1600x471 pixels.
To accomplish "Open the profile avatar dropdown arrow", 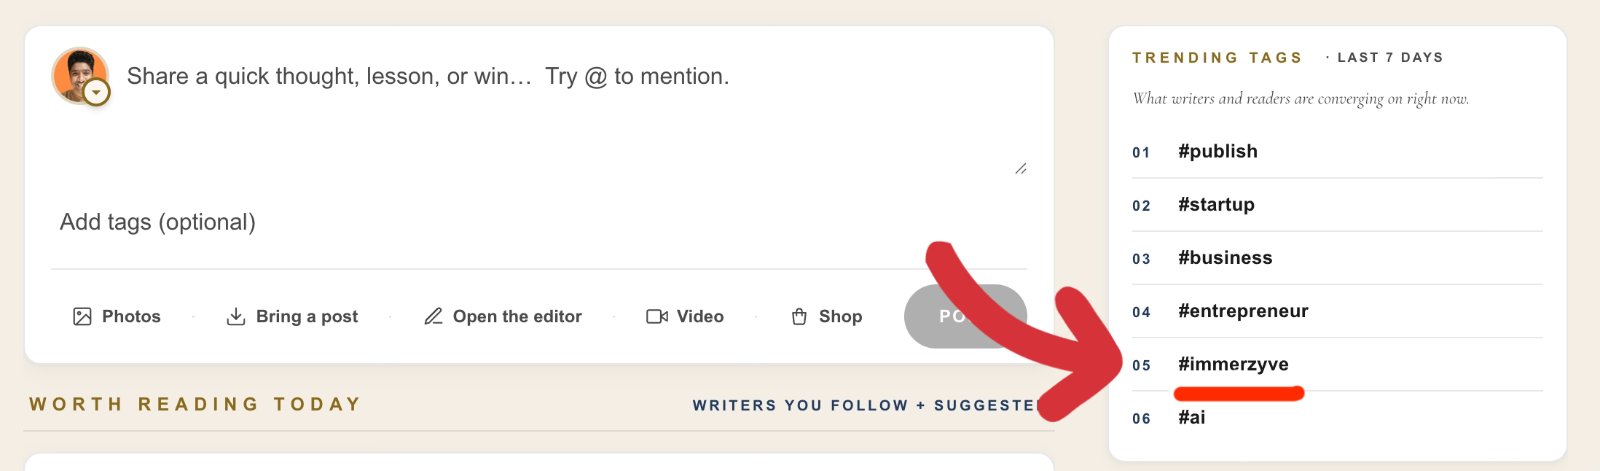I will click(x=96, y=93).
